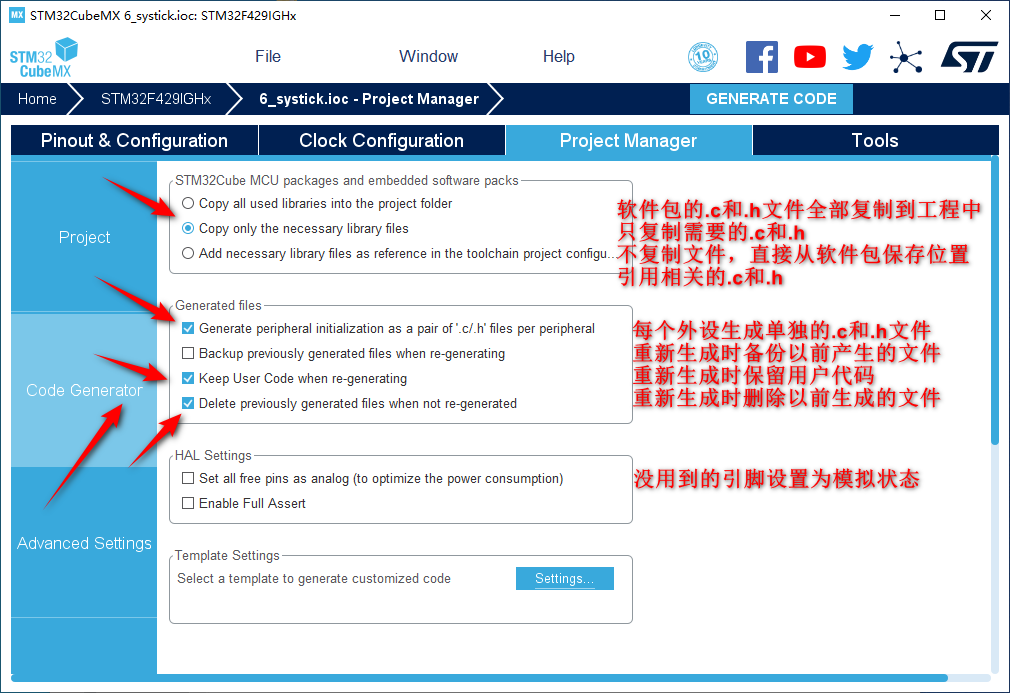Image resolution: width=1010 pixels, height=693 pixels.
Task: Enable Backup previously generated files checkbox
Action: 188,354
